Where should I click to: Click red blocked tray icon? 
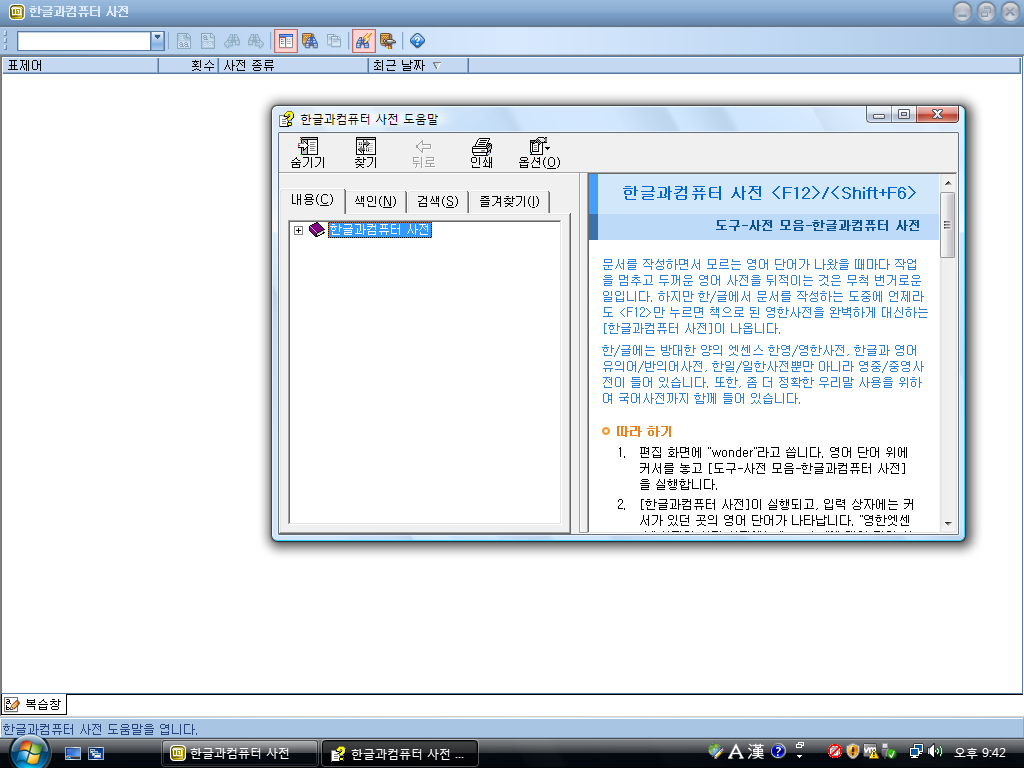click(x=834, y=752)
